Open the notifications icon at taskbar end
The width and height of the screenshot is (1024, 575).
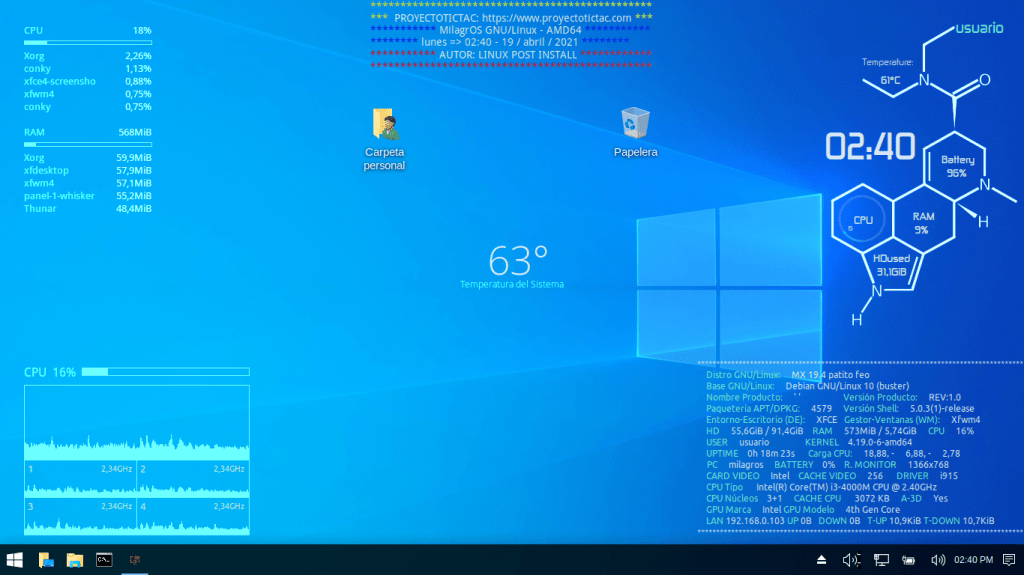(x=1009, y=560)
